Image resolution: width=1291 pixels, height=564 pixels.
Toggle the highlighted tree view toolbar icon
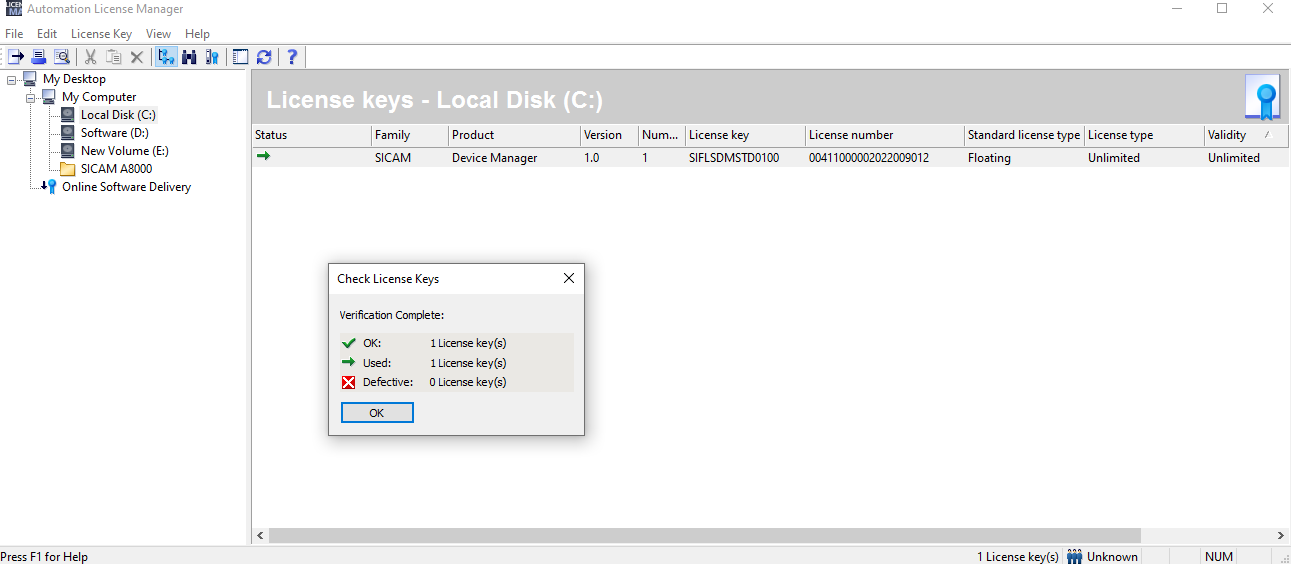click(x=166, y=57)
